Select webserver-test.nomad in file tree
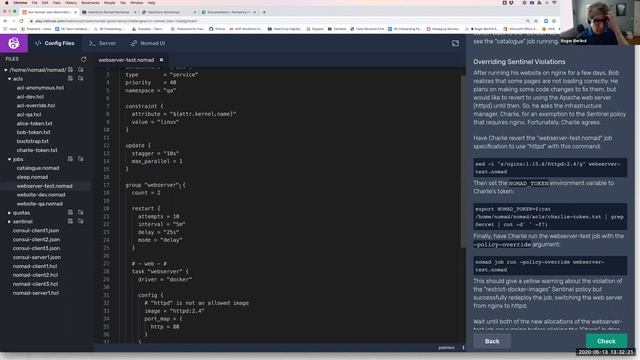 [44, 186]
